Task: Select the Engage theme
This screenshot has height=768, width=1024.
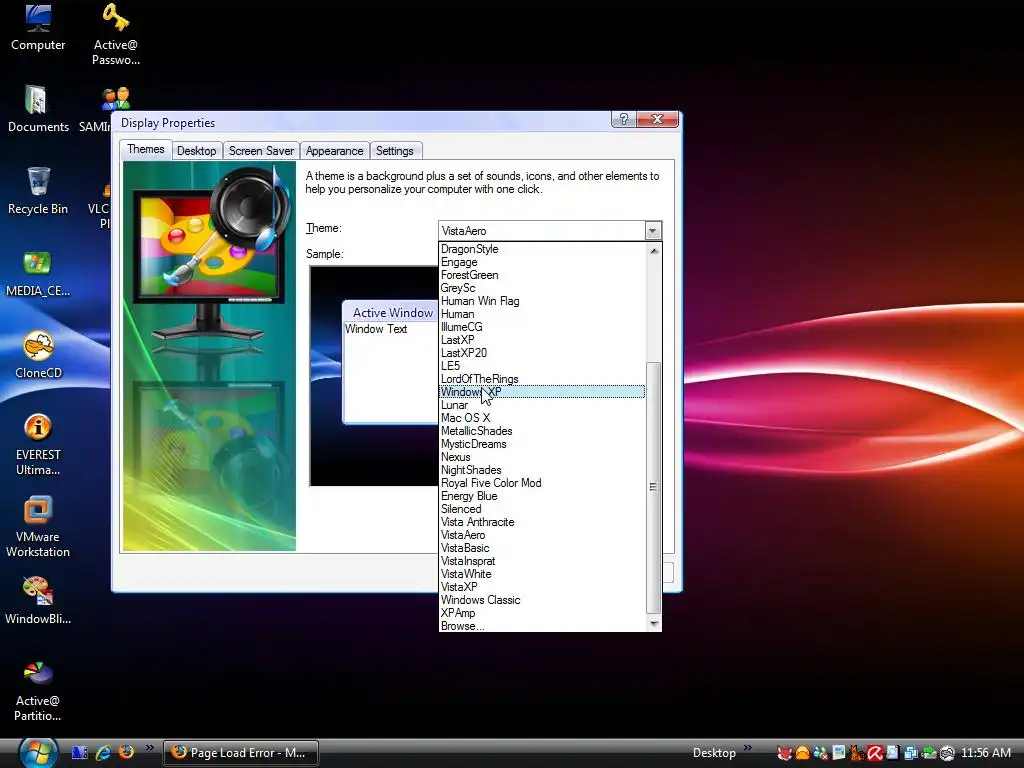Action: tap(542, 262)
